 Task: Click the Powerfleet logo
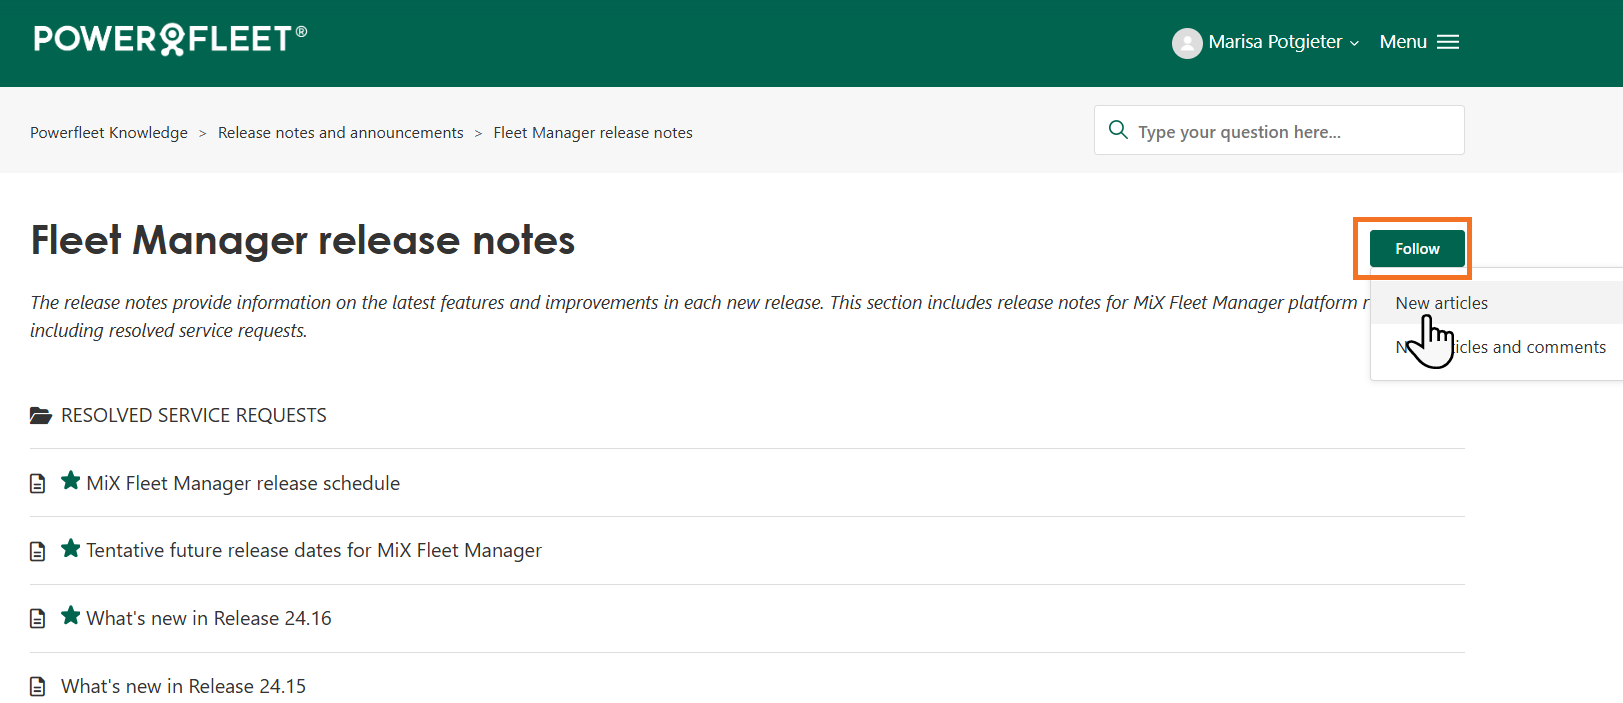pos(170,39)
